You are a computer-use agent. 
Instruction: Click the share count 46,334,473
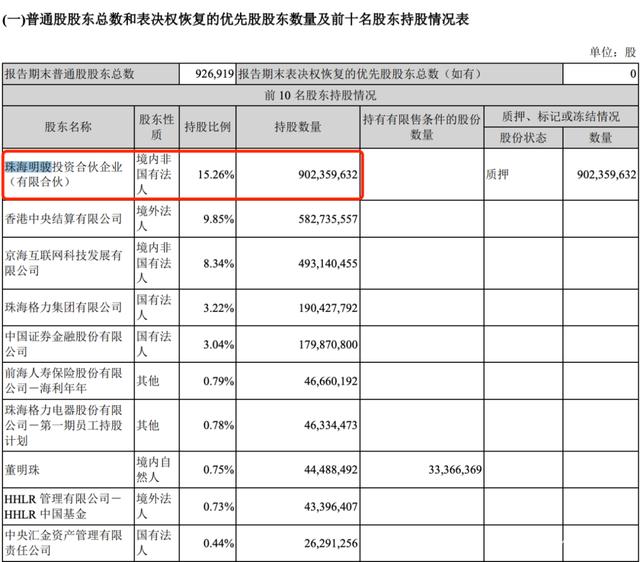pyautogui.click(x=331, y=425)
